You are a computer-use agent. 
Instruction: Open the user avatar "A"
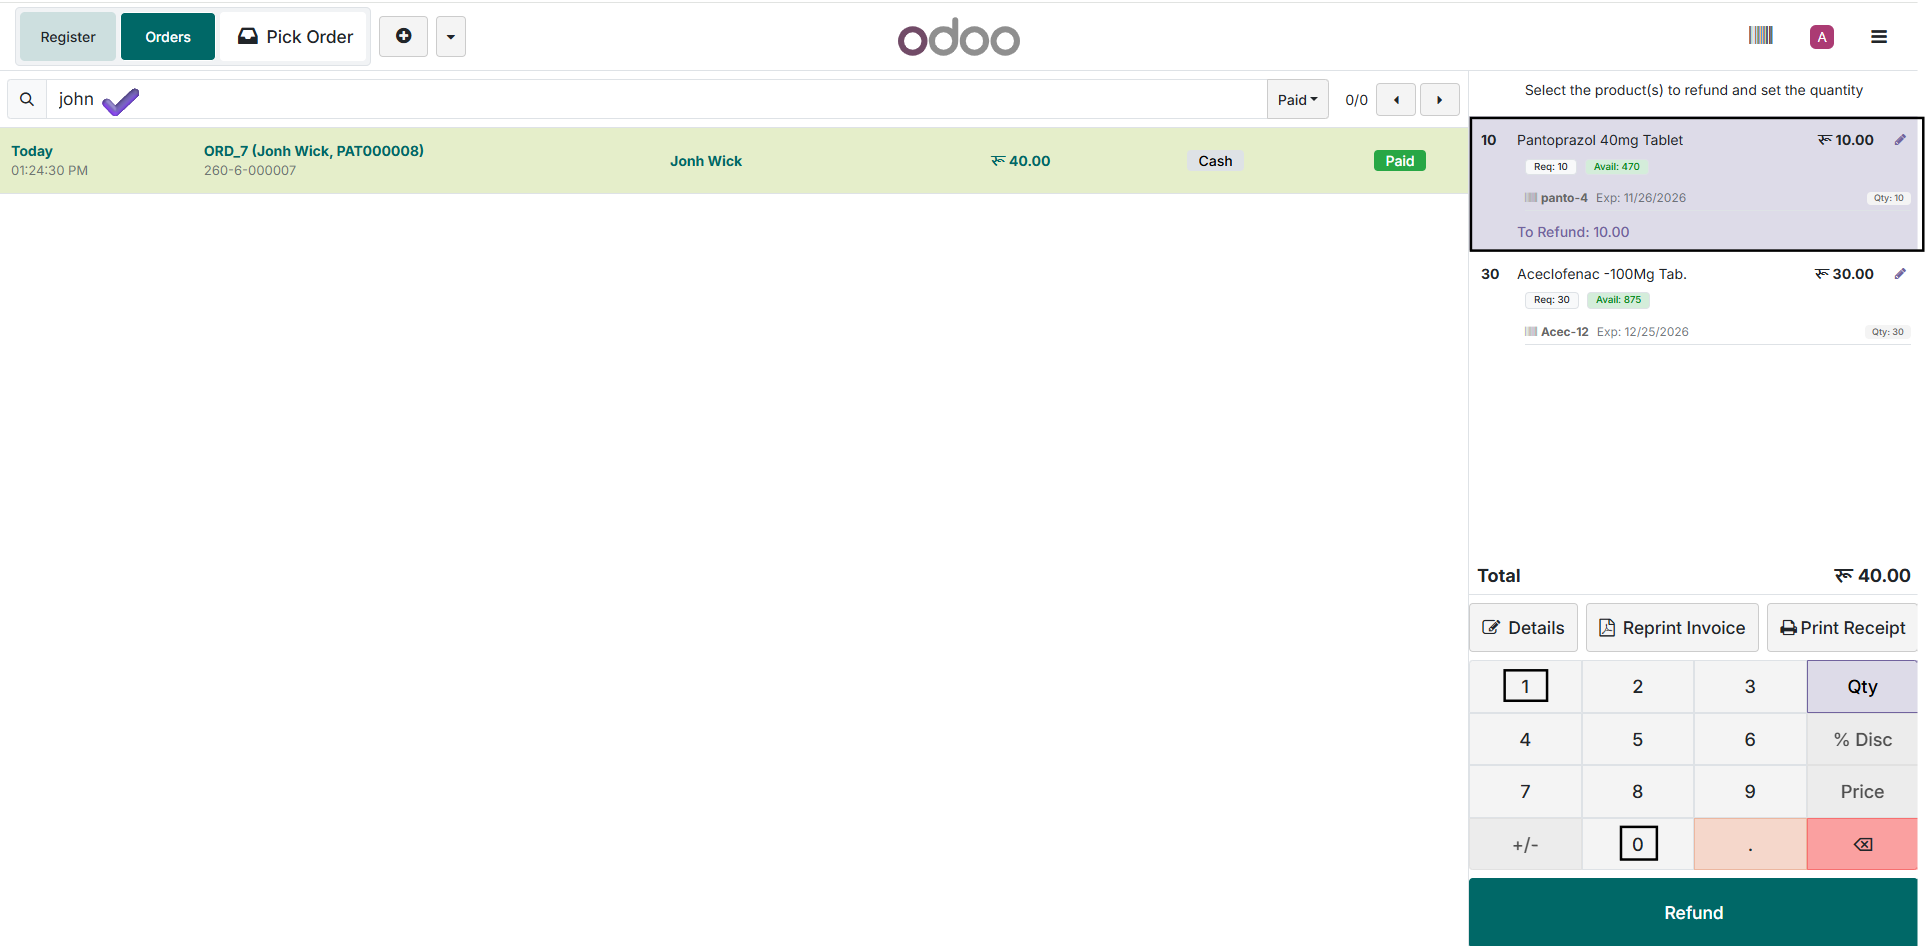pos(1822,37)
